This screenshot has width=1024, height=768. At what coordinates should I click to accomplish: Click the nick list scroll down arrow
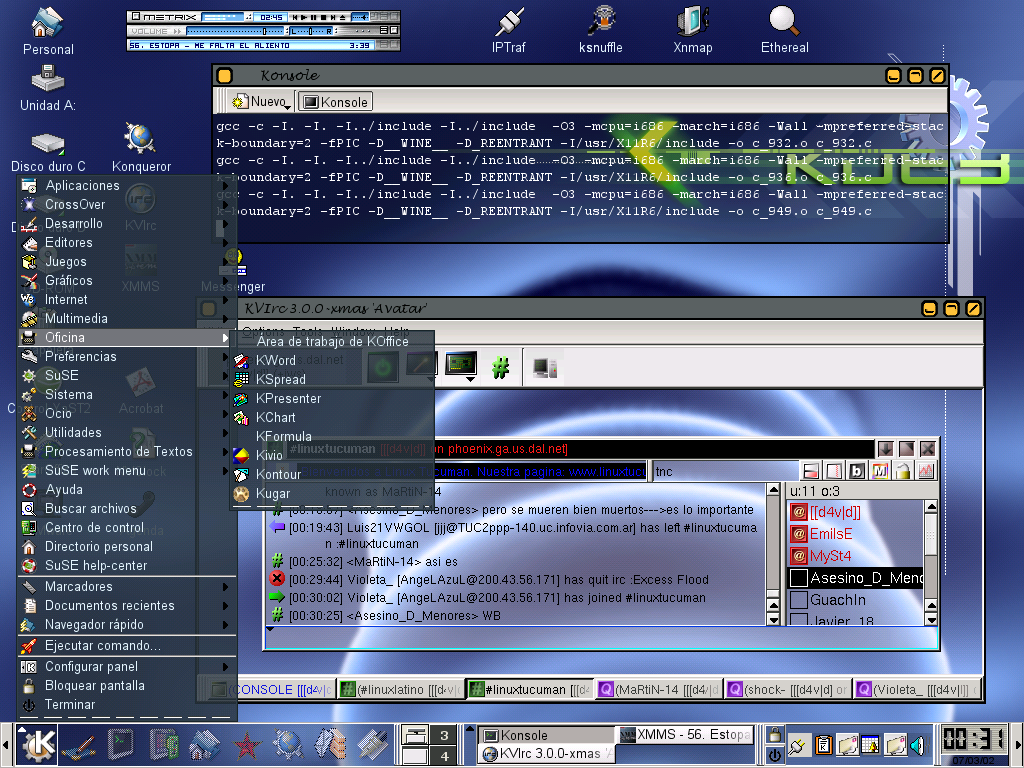931,620
